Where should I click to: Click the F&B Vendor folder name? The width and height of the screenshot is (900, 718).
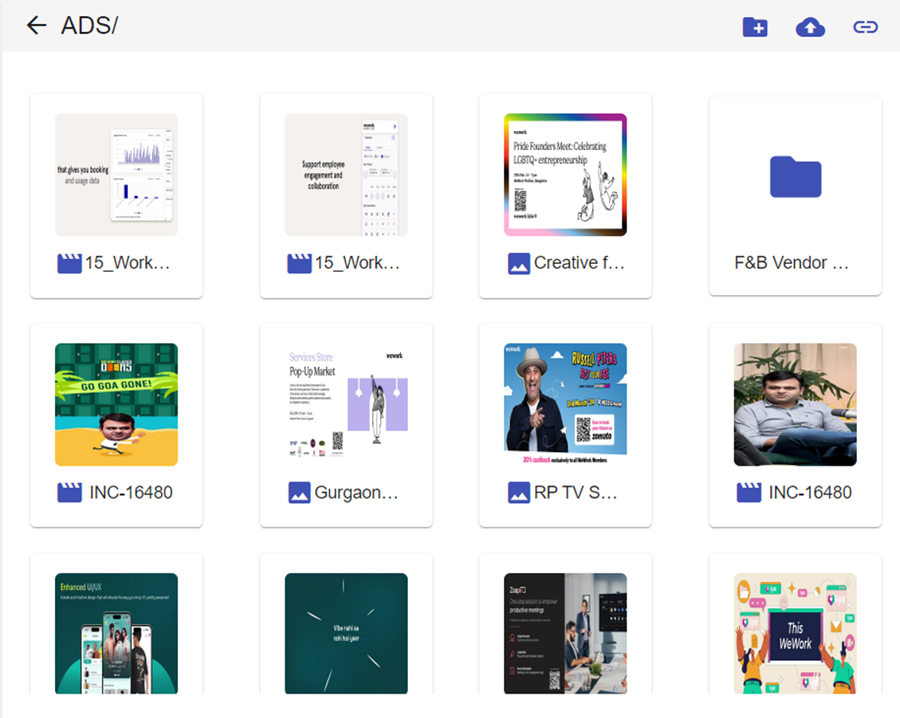coord(792,263)
